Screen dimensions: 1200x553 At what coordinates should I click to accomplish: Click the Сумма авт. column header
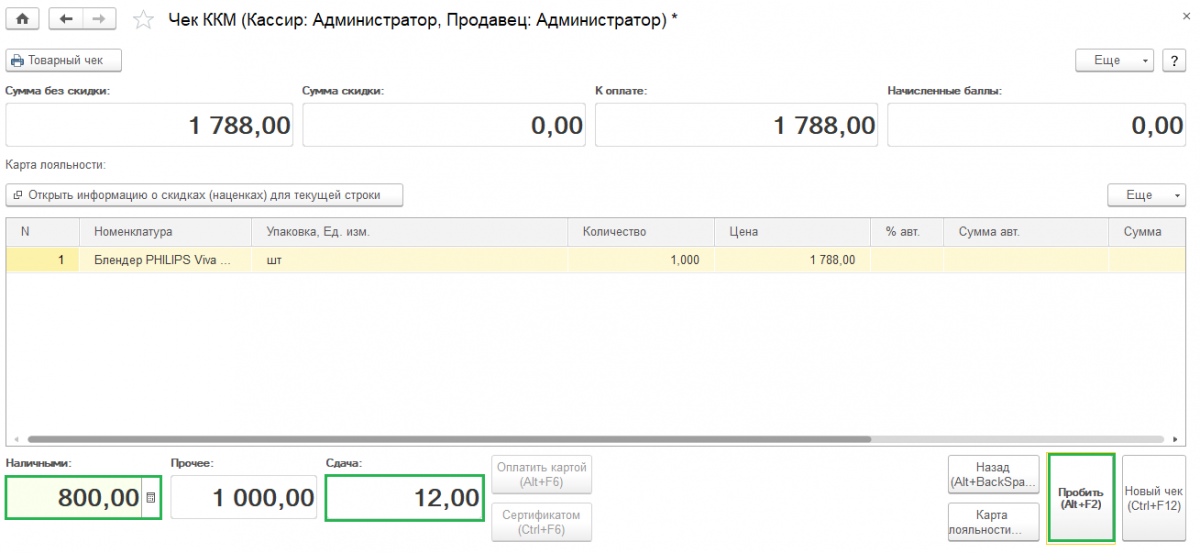click(x=1026, y=232)
